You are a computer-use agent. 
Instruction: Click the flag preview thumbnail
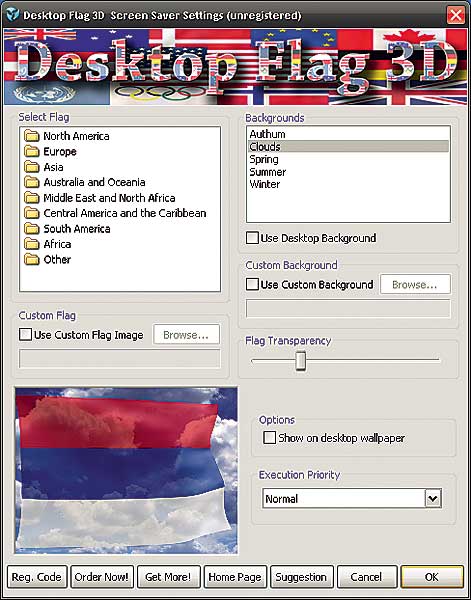(x=126, y=471)
